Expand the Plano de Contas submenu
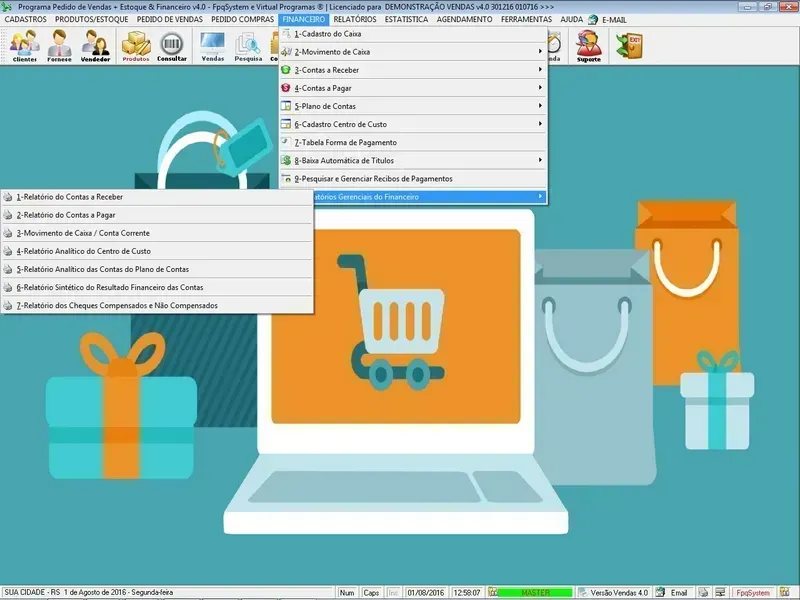800x600 pixels. coord(412,106)
